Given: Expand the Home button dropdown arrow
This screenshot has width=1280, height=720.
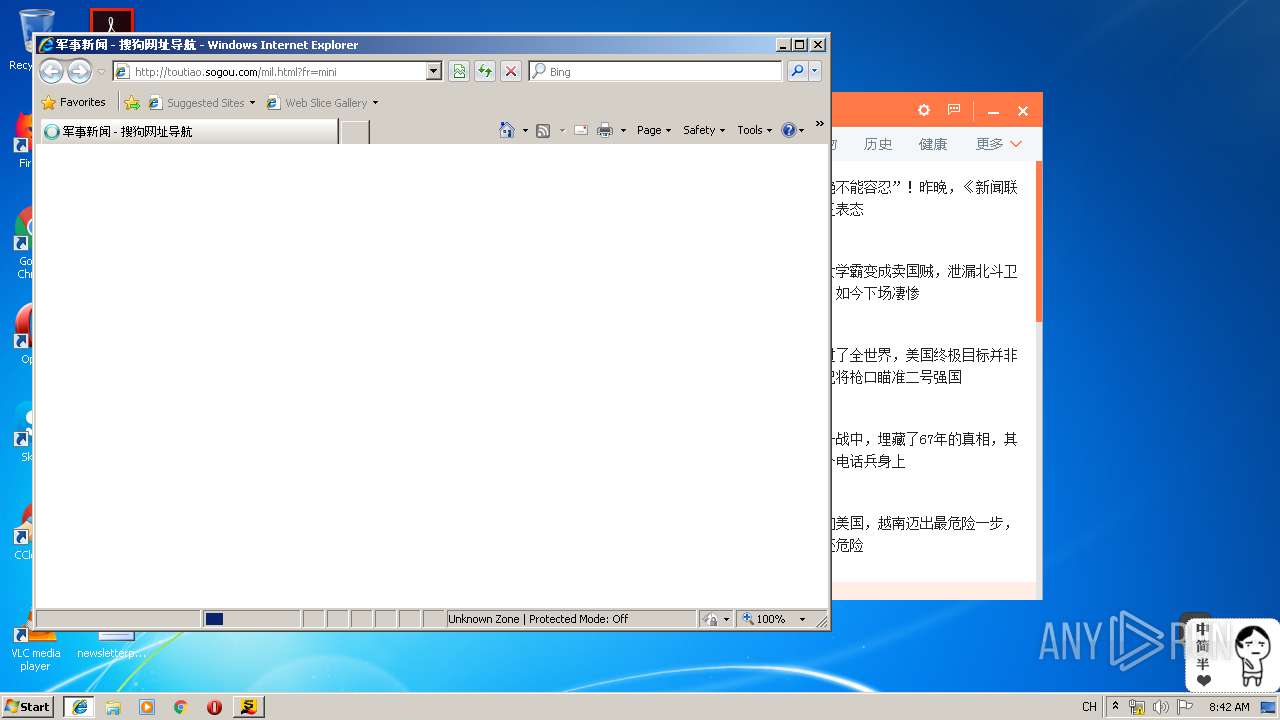Looking at the screenshot, I should 525,130.
